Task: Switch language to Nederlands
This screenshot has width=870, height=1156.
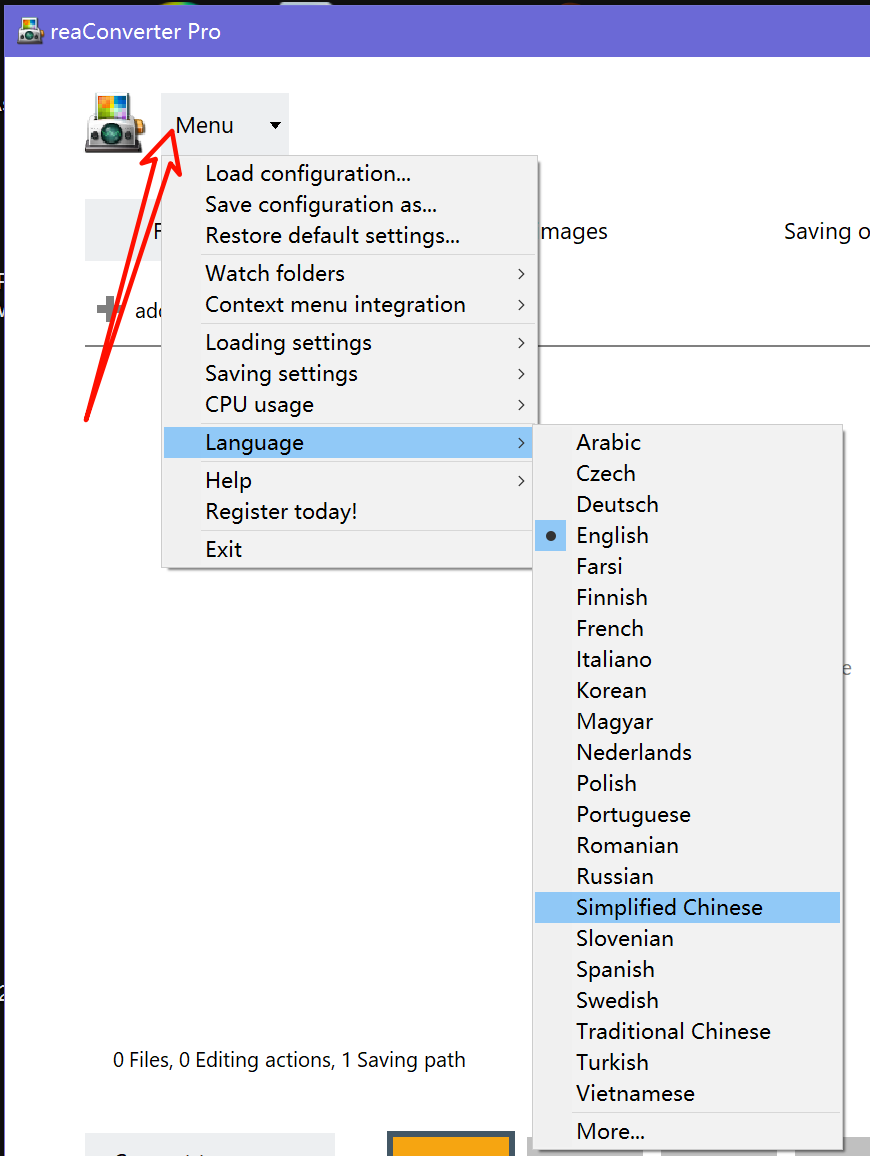Action: point(687,752)
